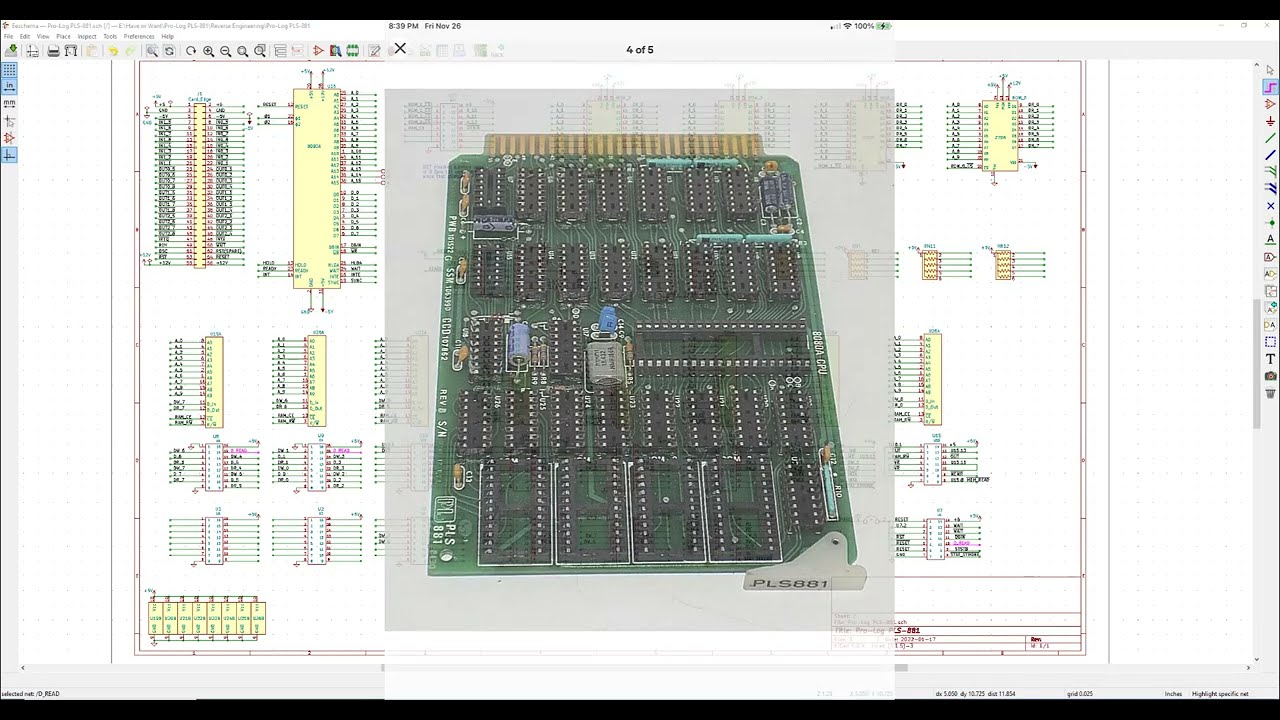Select the place junction tool
Screen dimensions: 1280x720
[1270, 223]
